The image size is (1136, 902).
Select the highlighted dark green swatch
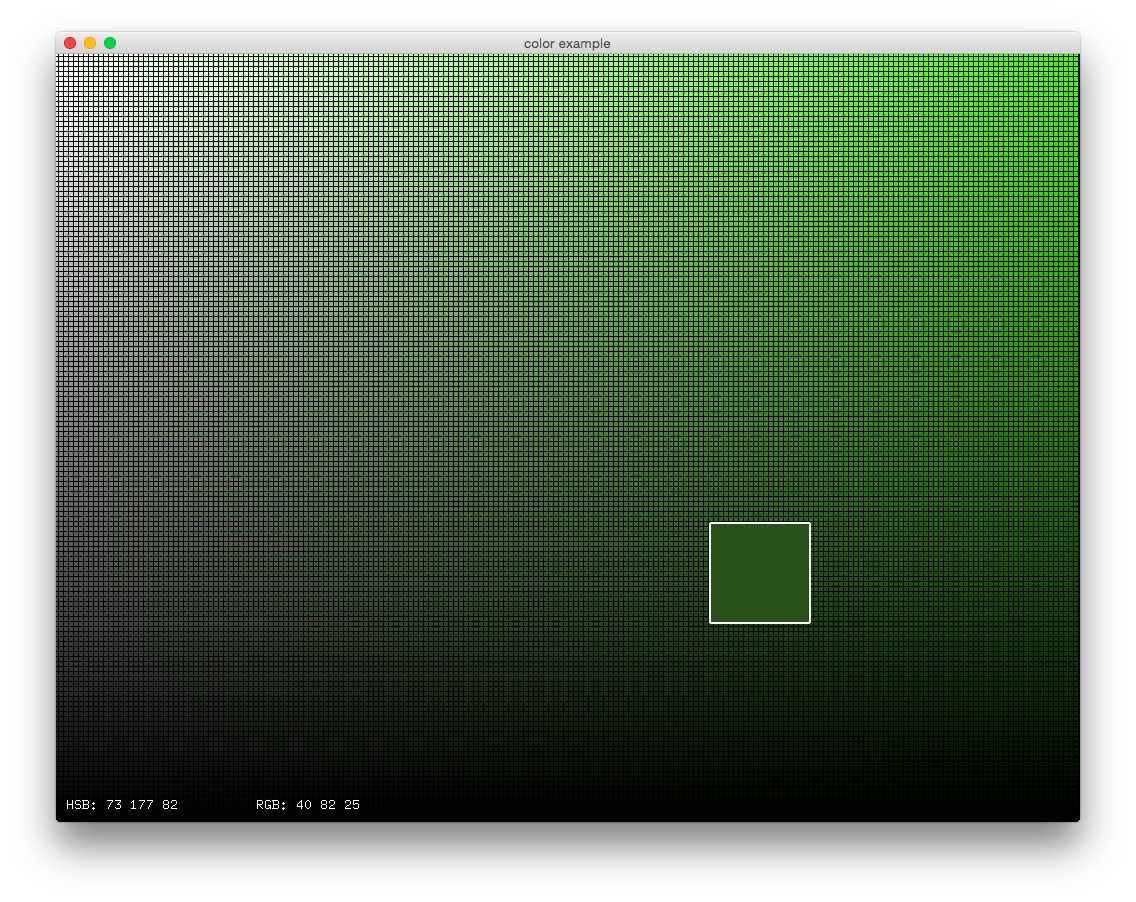(x=760, y=572)
